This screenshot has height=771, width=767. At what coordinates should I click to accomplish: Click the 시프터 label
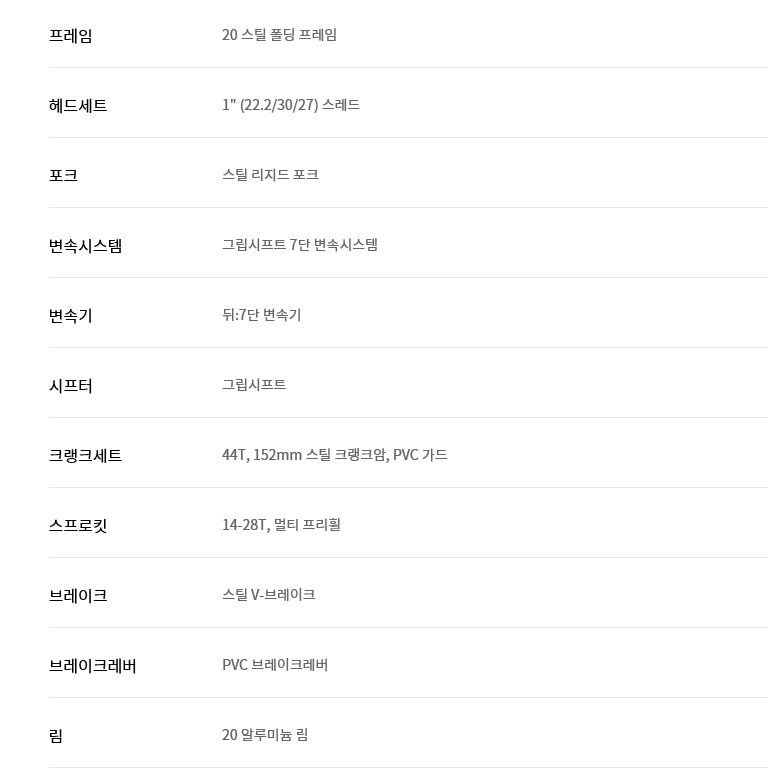pyautogui.click(x=71, y=386)
